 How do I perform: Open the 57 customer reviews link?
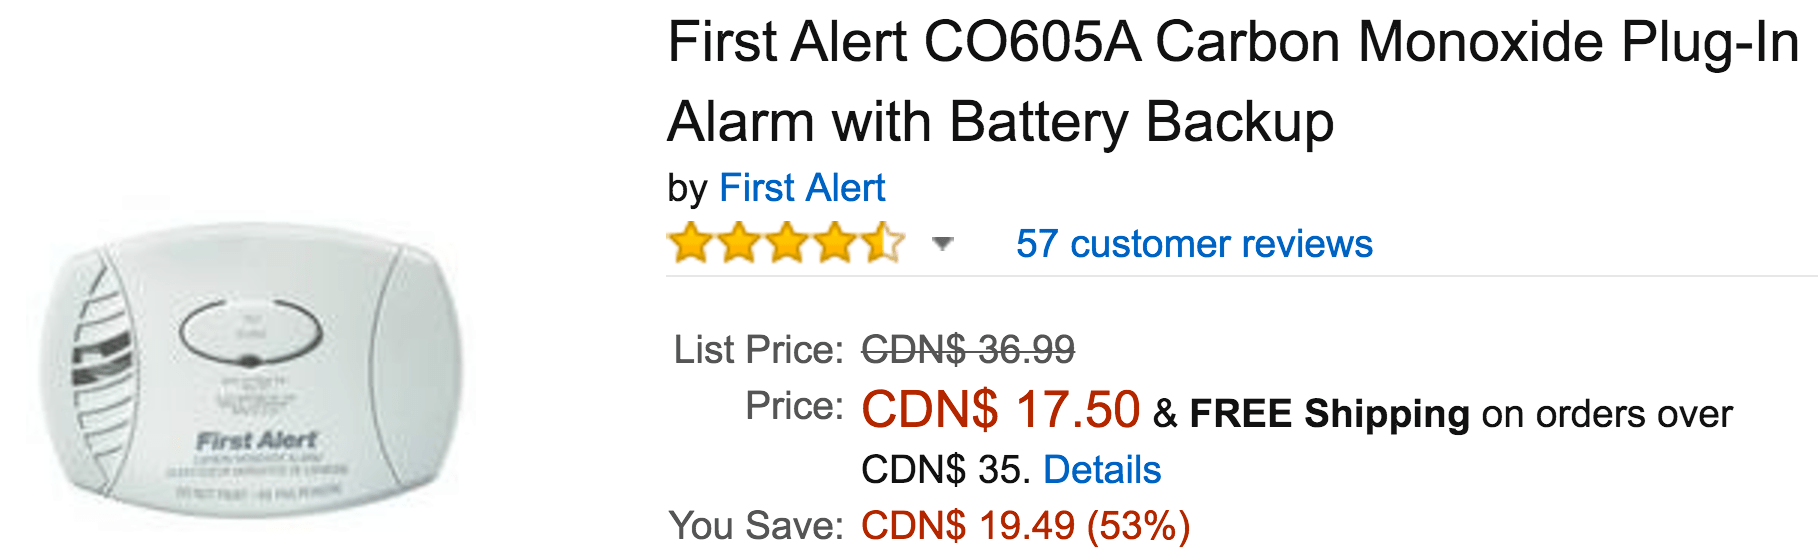[x=1194, y=244]
